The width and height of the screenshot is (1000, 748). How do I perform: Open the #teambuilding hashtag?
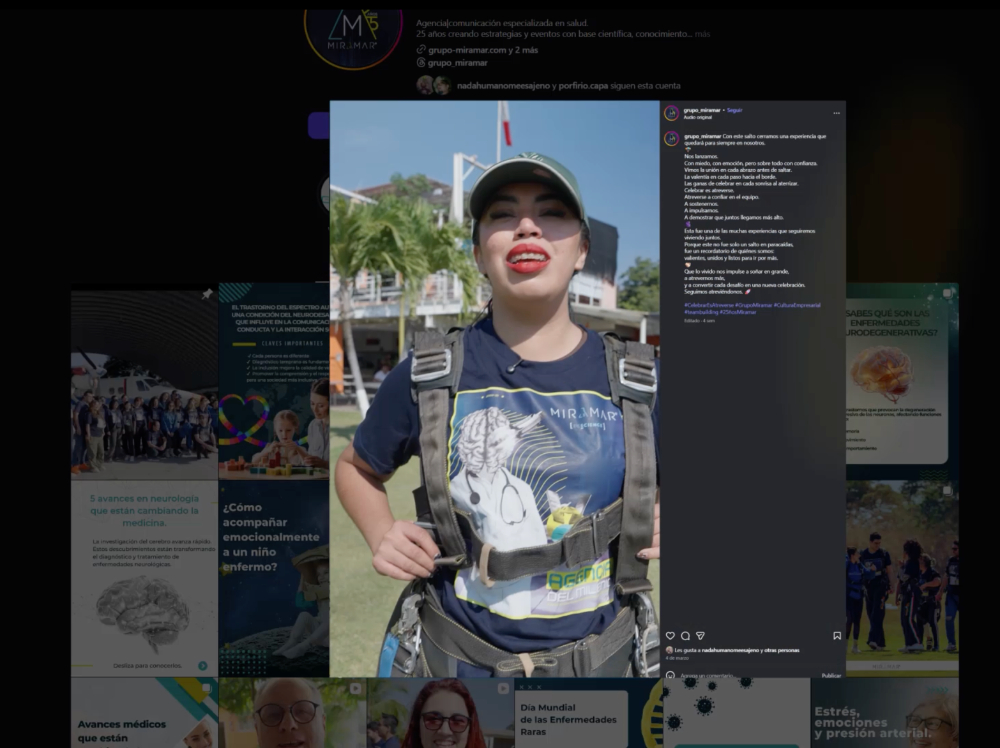[x=701, y=312]
